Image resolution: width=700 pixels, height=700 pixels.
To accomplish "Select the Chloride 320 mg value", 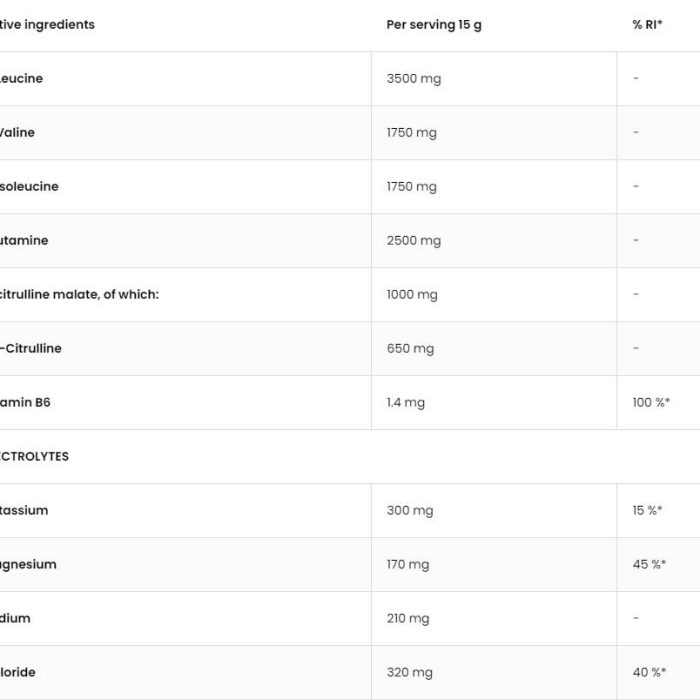I will click(x=410, y=673).
